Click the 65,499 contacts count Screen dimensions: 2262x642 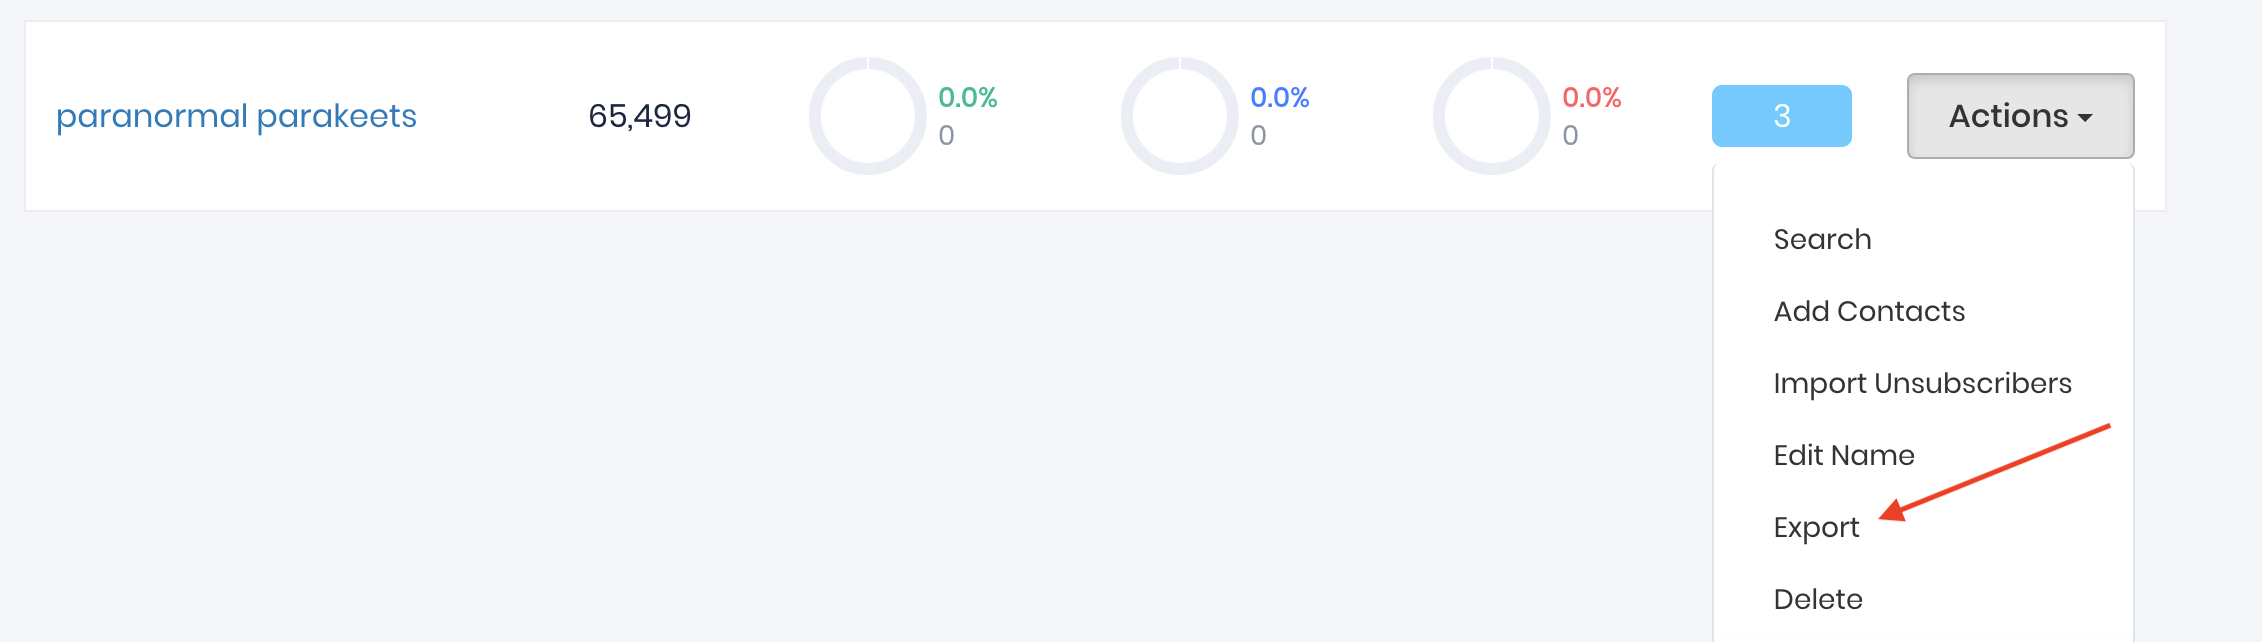pyautogui.click(x=640, y=116)
